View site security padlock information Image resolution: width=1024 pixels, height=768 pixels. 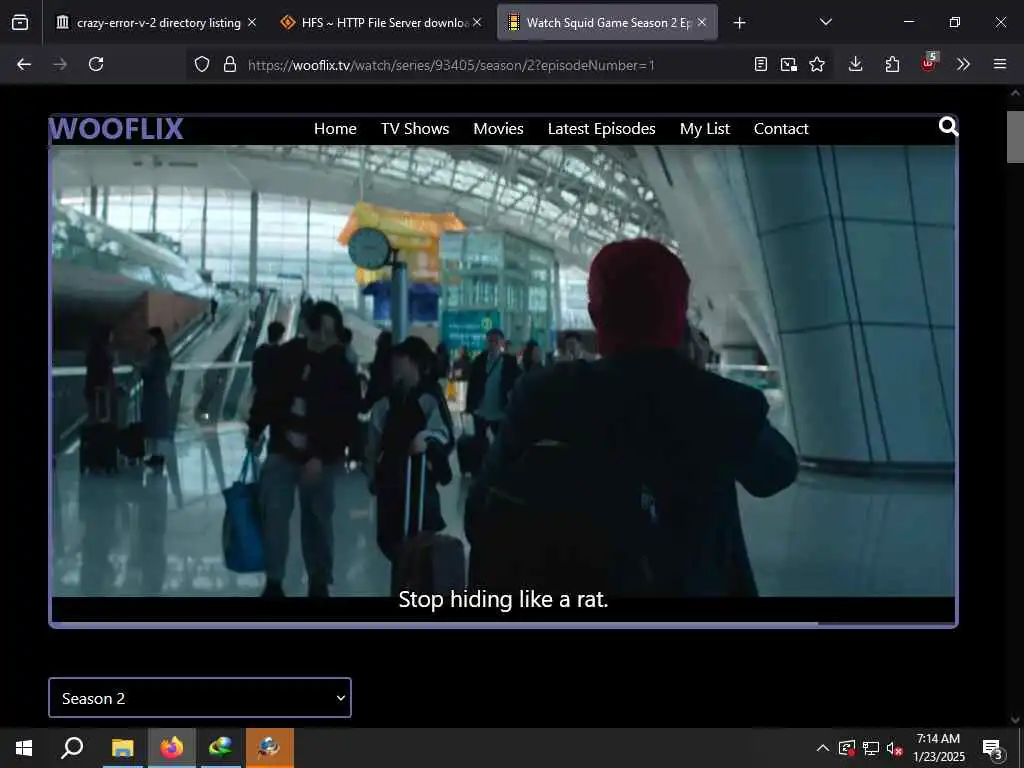(x=229, y=64)
